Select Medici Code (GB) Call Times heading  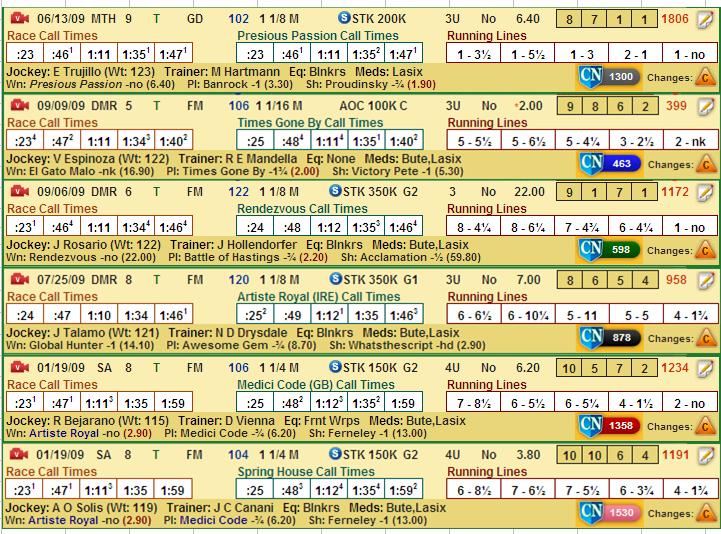pos(315,385)
